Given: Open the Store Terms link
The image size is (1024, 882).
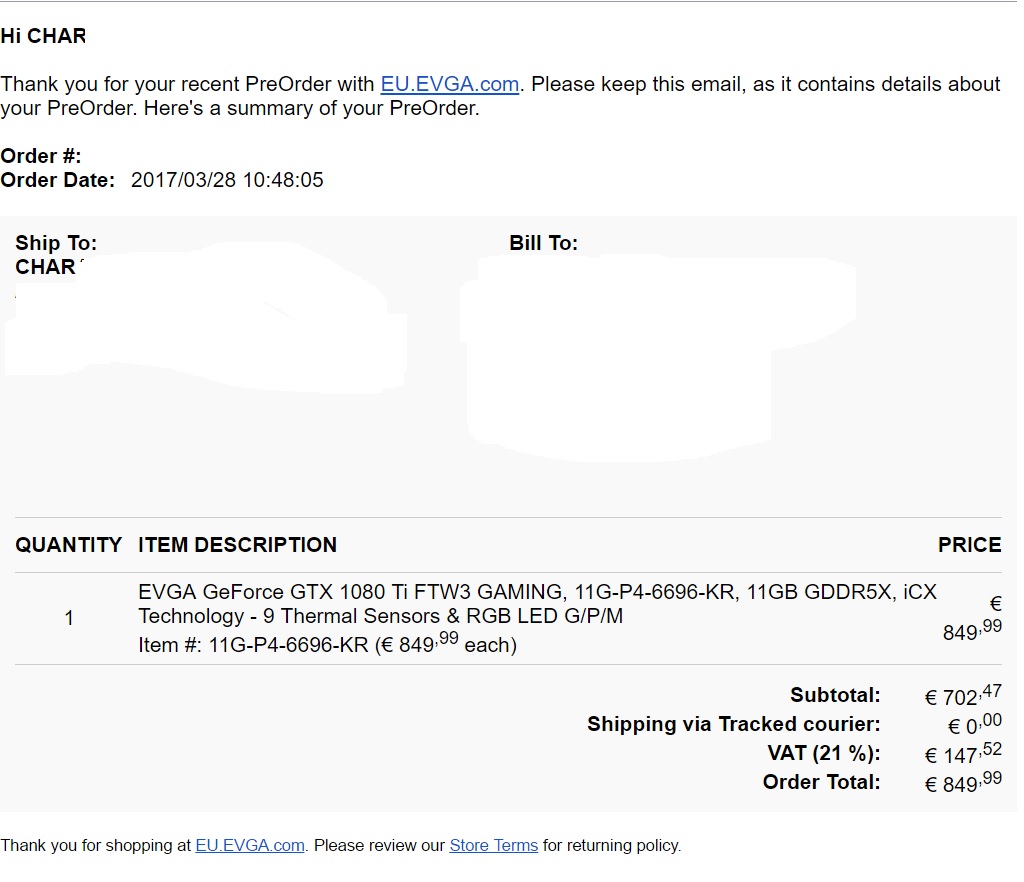Looking at the screenshot, I should 493,845.
